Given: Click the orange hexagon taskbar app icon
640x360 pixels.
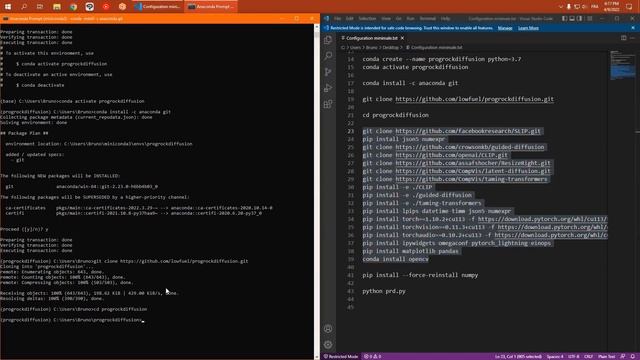Looking at the screenshot, I should (x=122, y=7).
